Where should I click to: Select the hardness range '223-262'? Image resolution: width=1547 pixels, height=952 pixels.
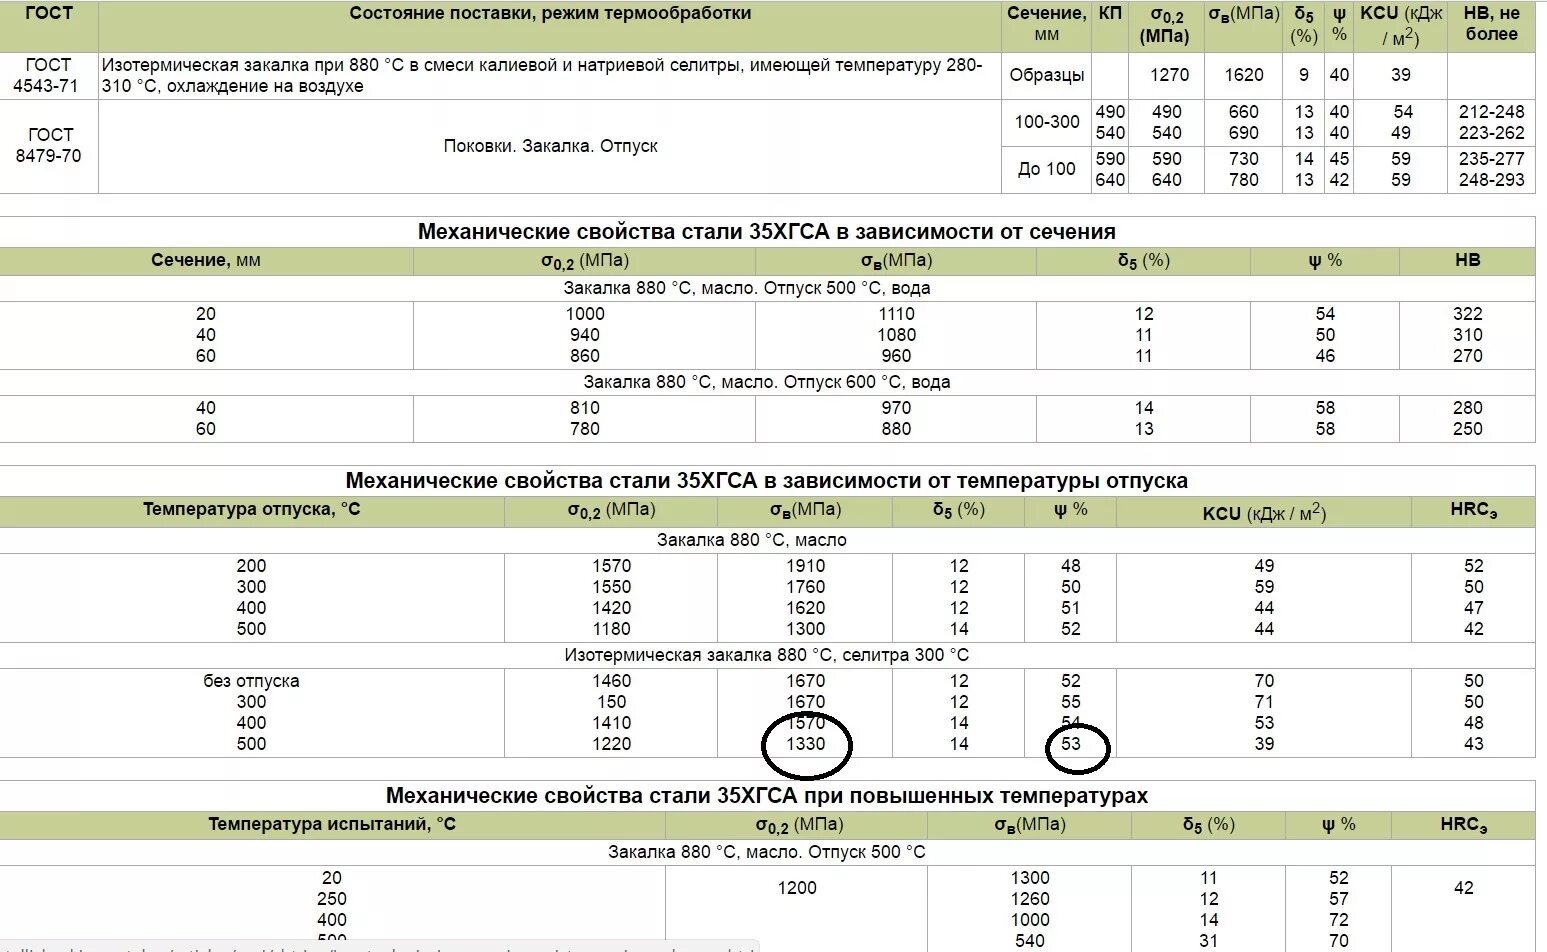[1491, 133]
